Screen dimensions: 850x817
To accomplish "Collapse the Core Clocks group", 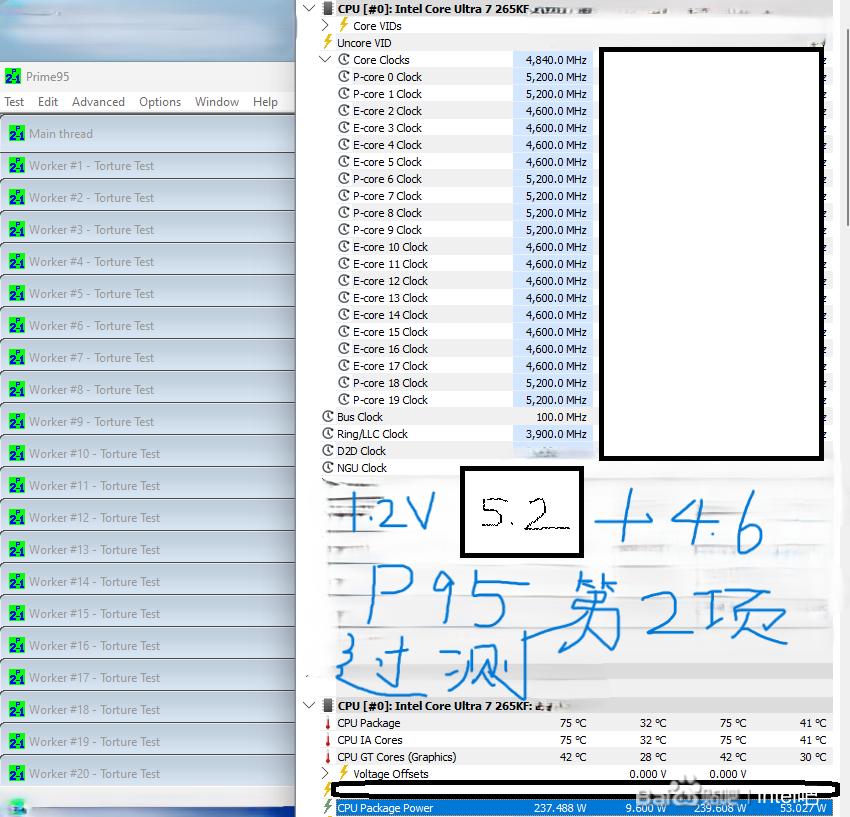I will [325, 59].
